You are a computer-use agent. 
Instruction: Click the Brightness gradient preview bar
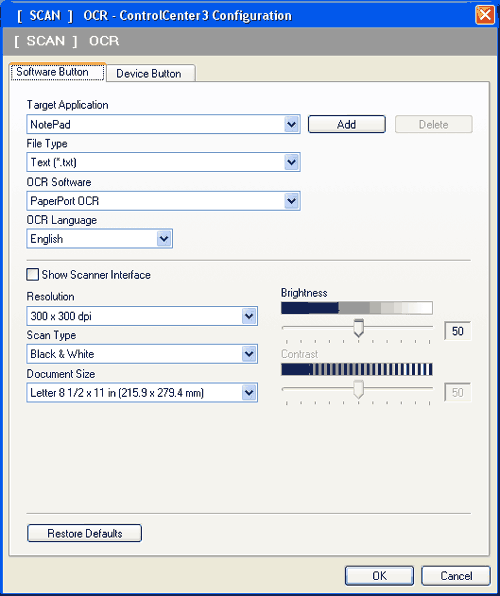[357, 308]
